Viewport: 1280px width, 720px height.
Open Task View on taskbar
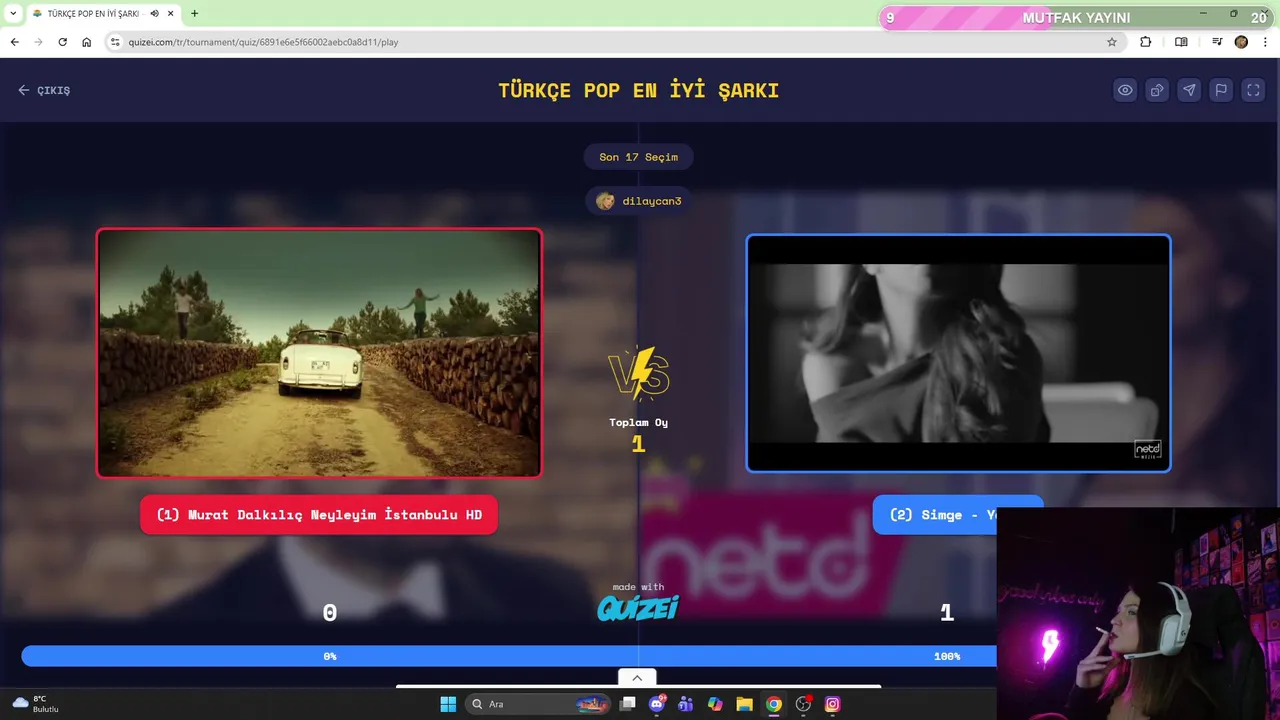pyautogui.click(x=628, y=704)
